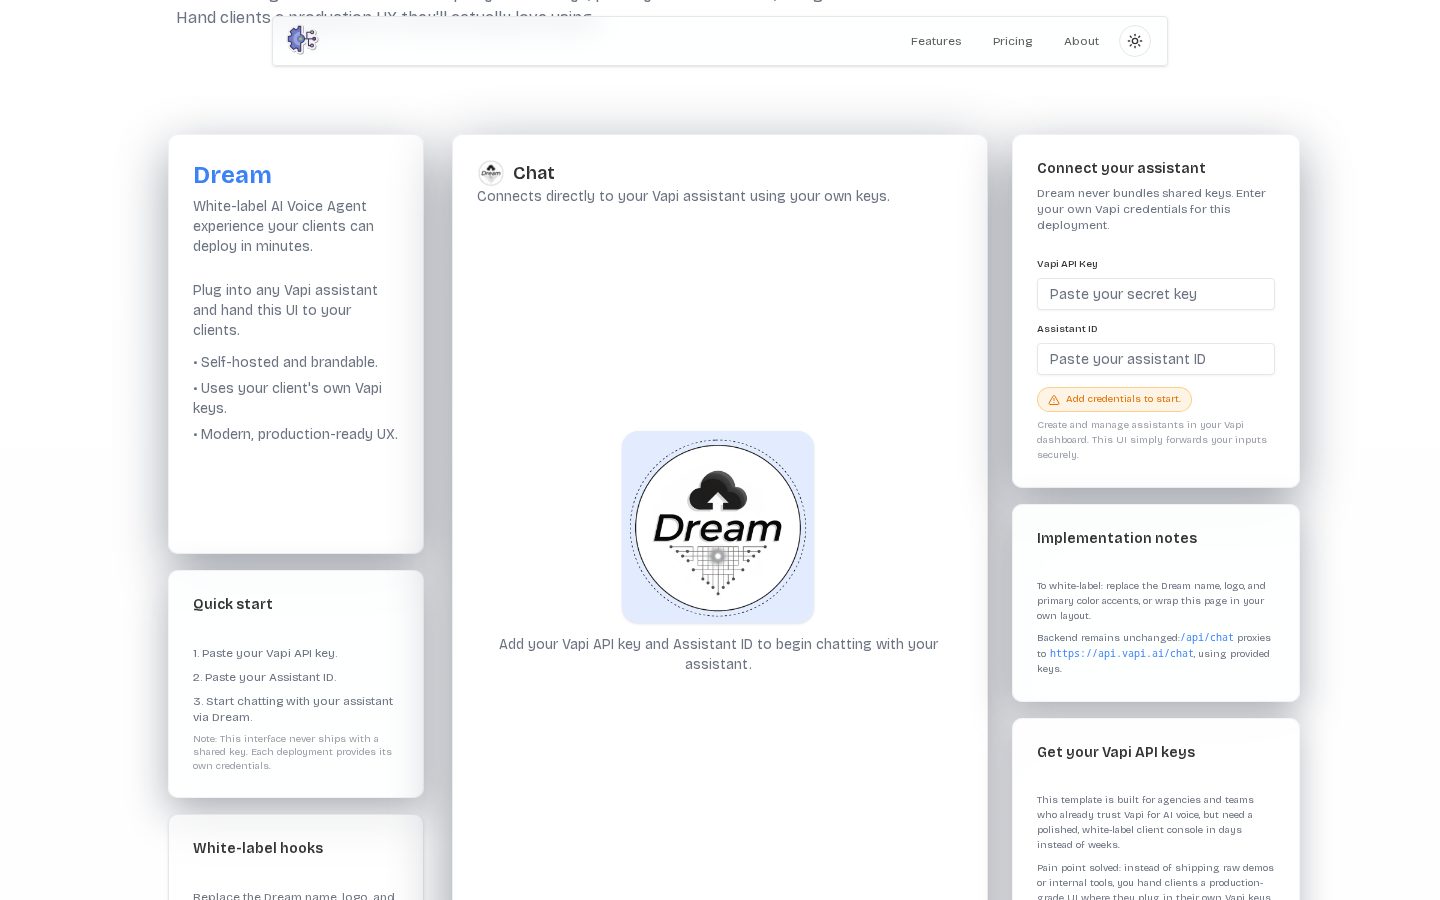The width and height of the screenshot is (1440, 900).
Task: Click the 'White-label hooks' heading
Action: point(258,848)
